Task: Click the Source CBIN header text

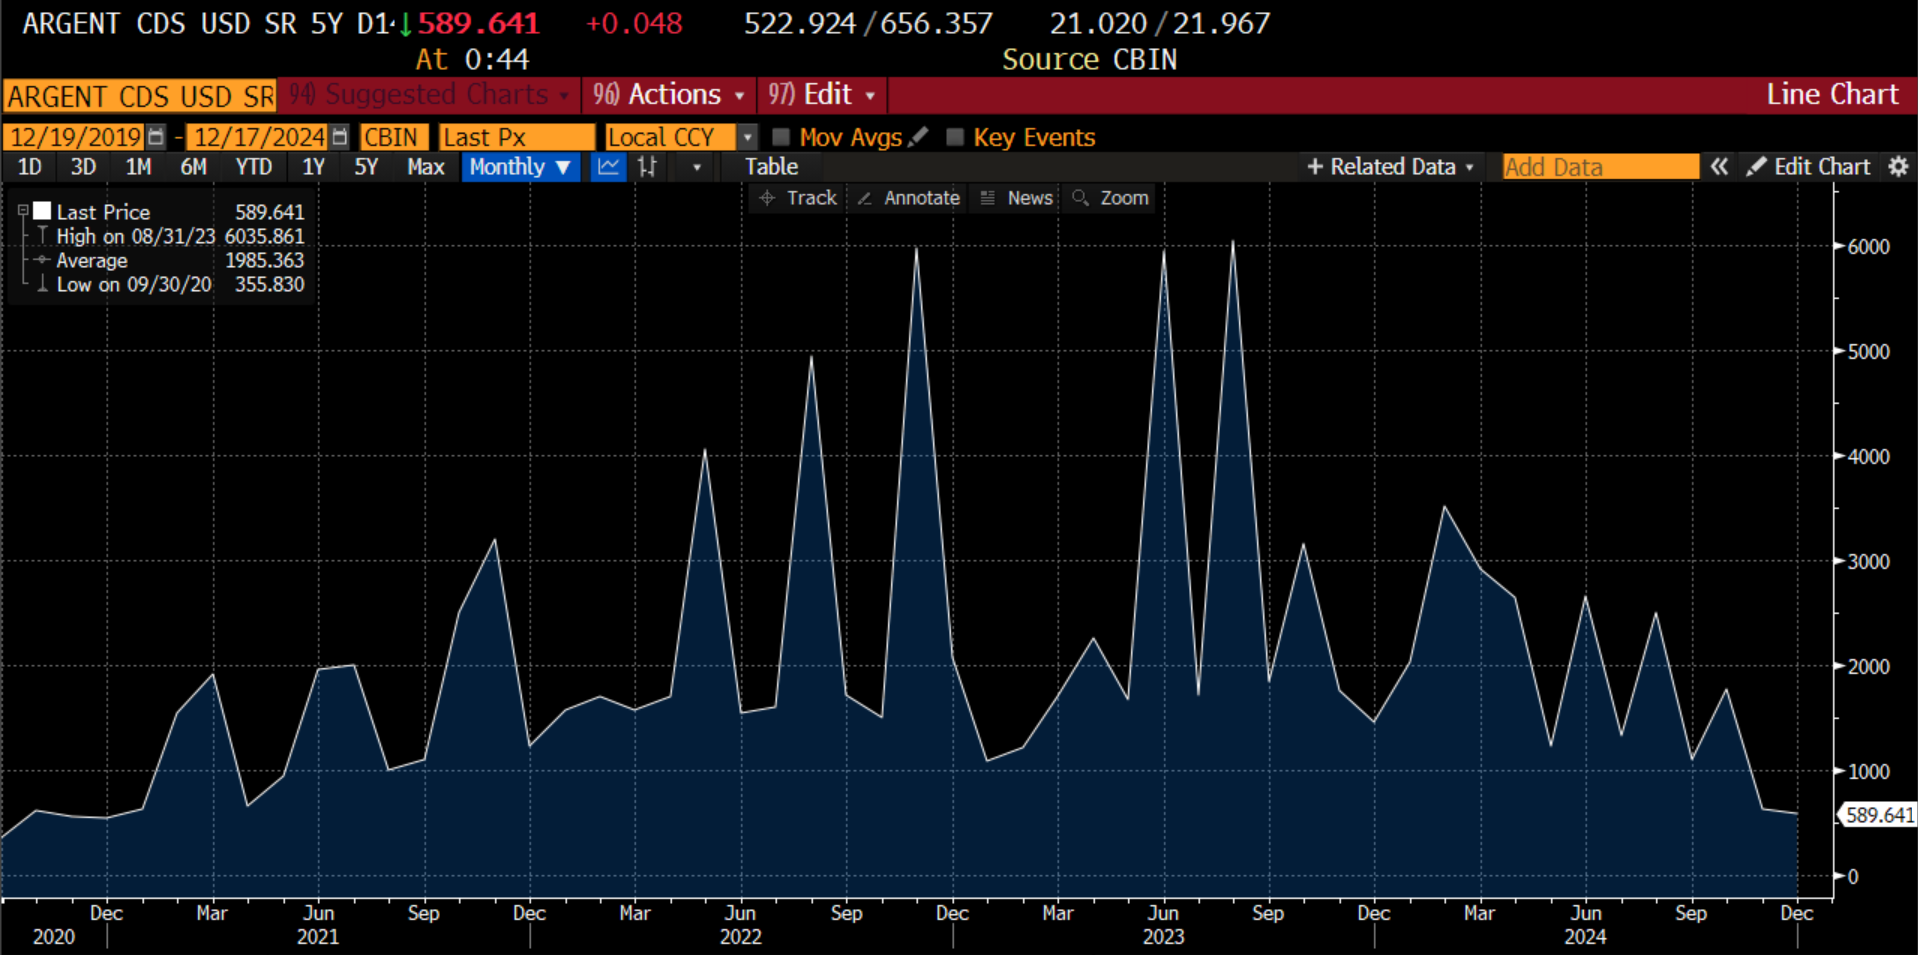Action: pyautogui.click(x=1089, y=60)
